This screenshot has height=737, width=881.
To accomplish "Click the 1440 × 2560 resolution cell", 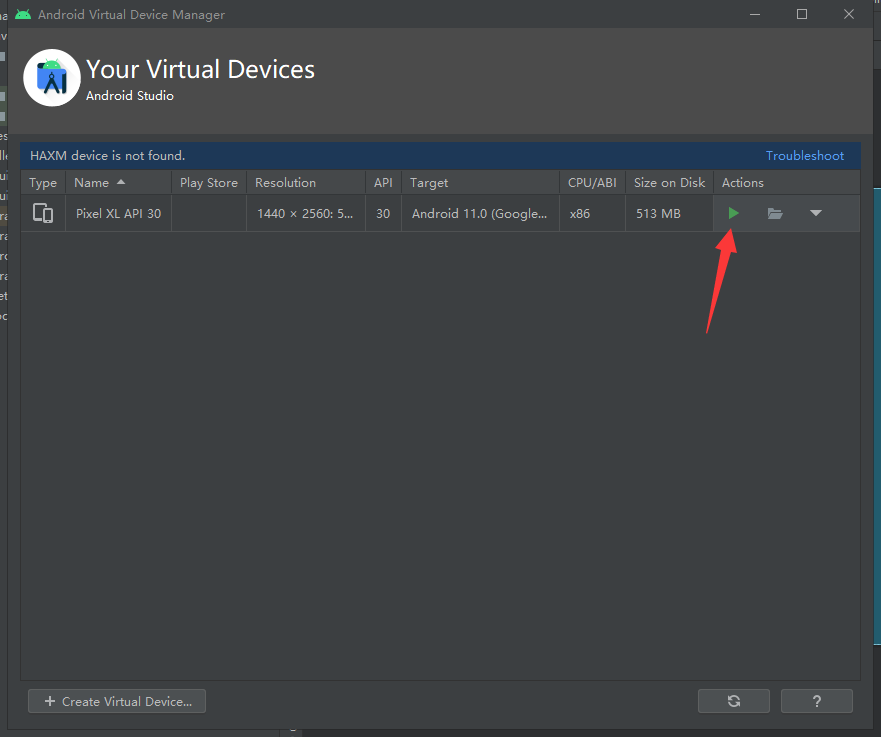I will click(x=306, y=213).
